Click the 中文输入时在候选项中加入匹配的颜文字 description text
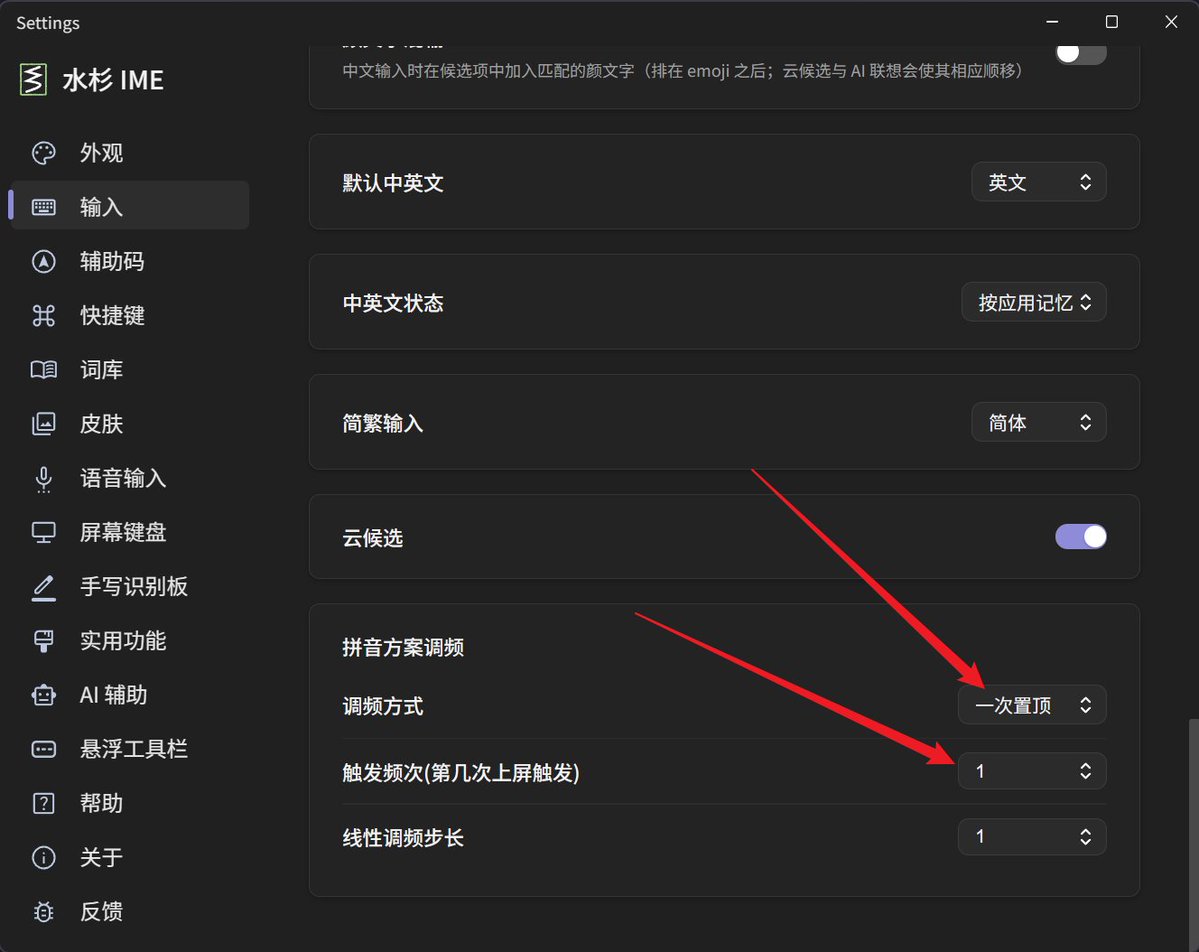Viewport: 1199px width, 952px height. [x=683, y=71]
